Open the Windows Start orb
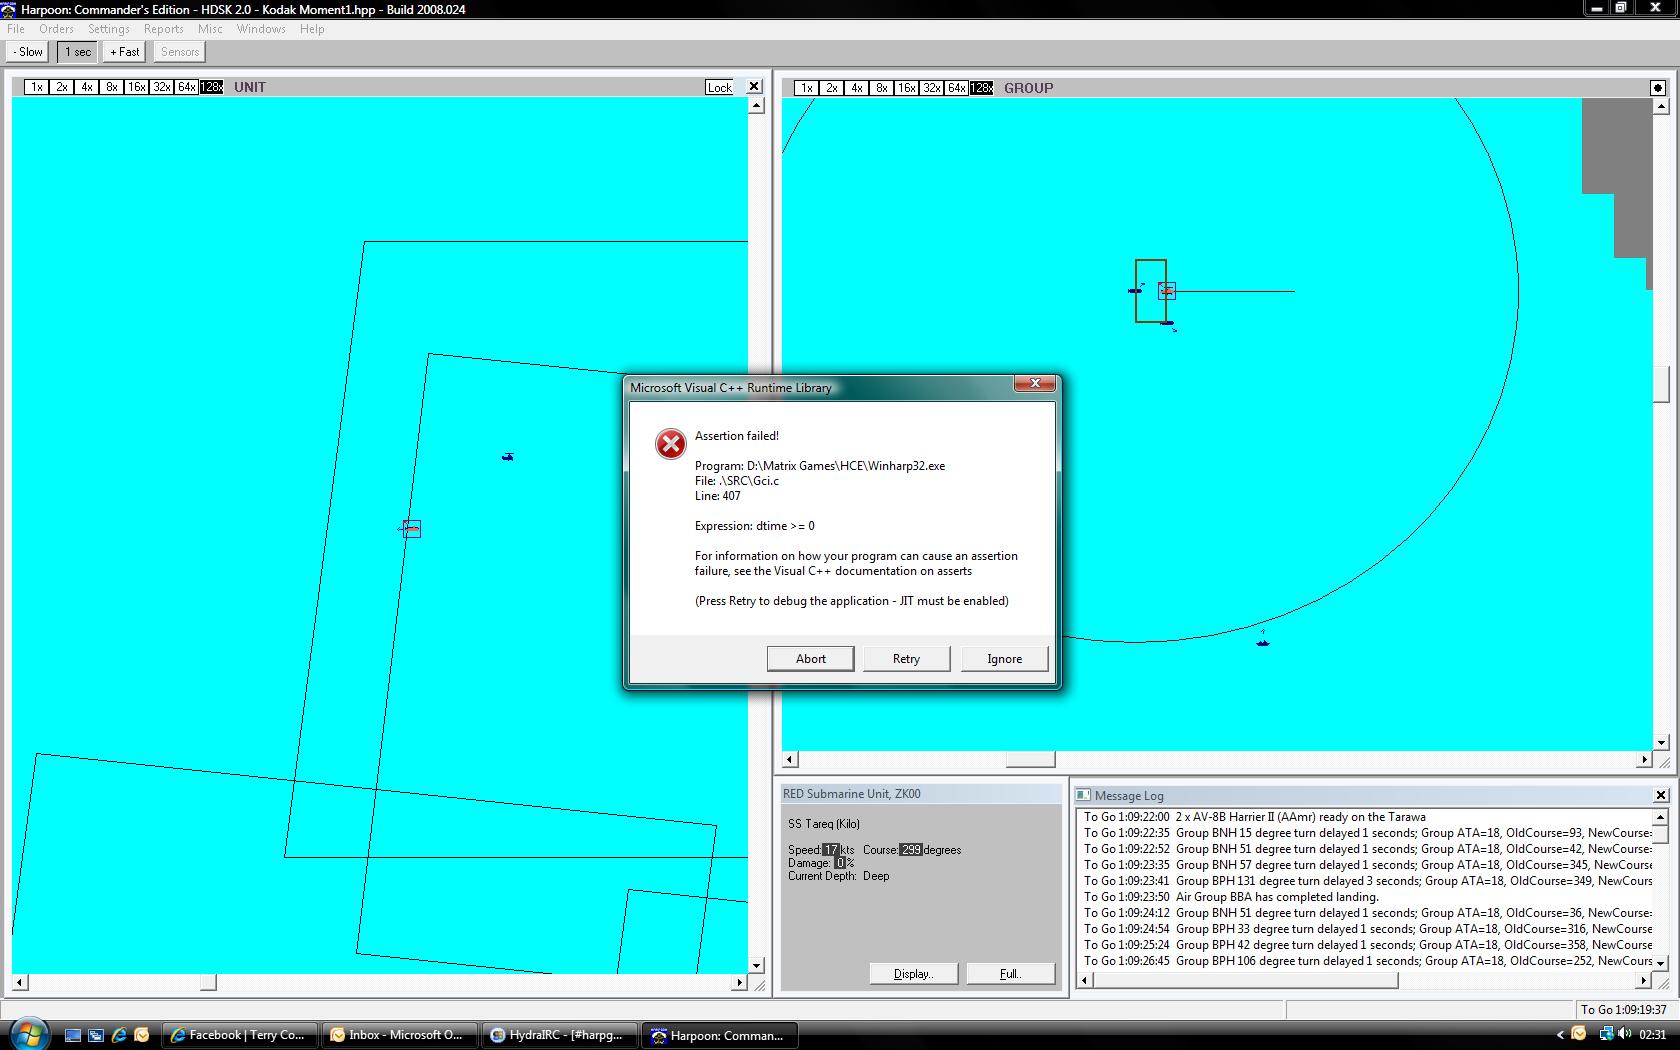Viewport: 1680px width, 1050px height. coord(27,1034)
